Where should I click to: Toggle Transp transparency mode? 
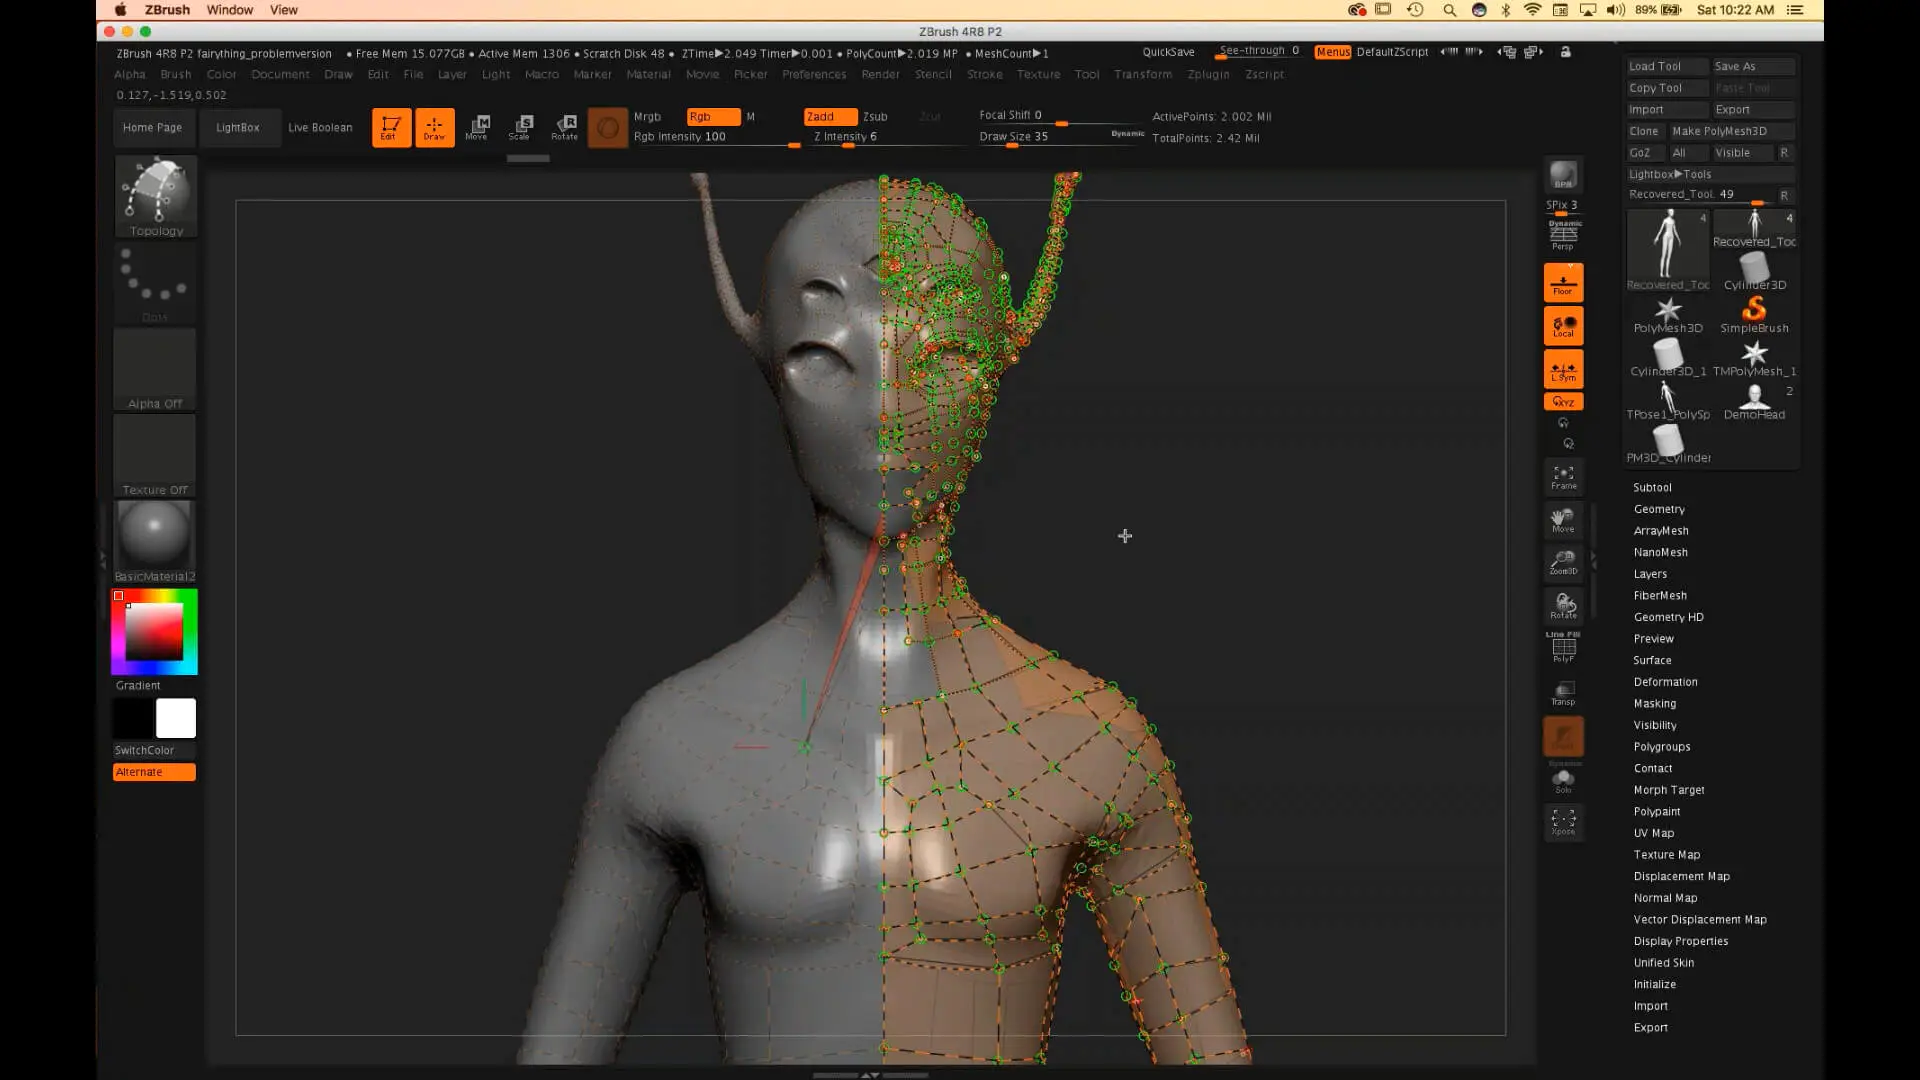[1563, 692]
